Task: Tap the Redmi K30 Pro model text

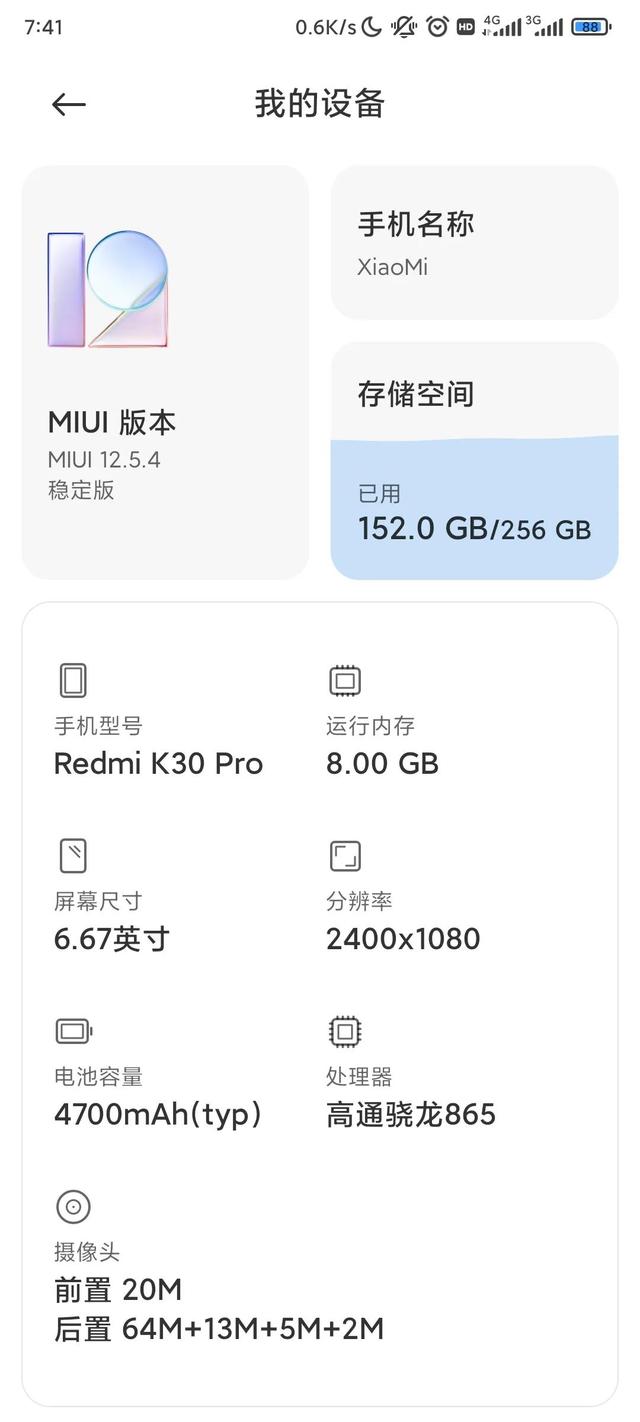Action: 158,764
